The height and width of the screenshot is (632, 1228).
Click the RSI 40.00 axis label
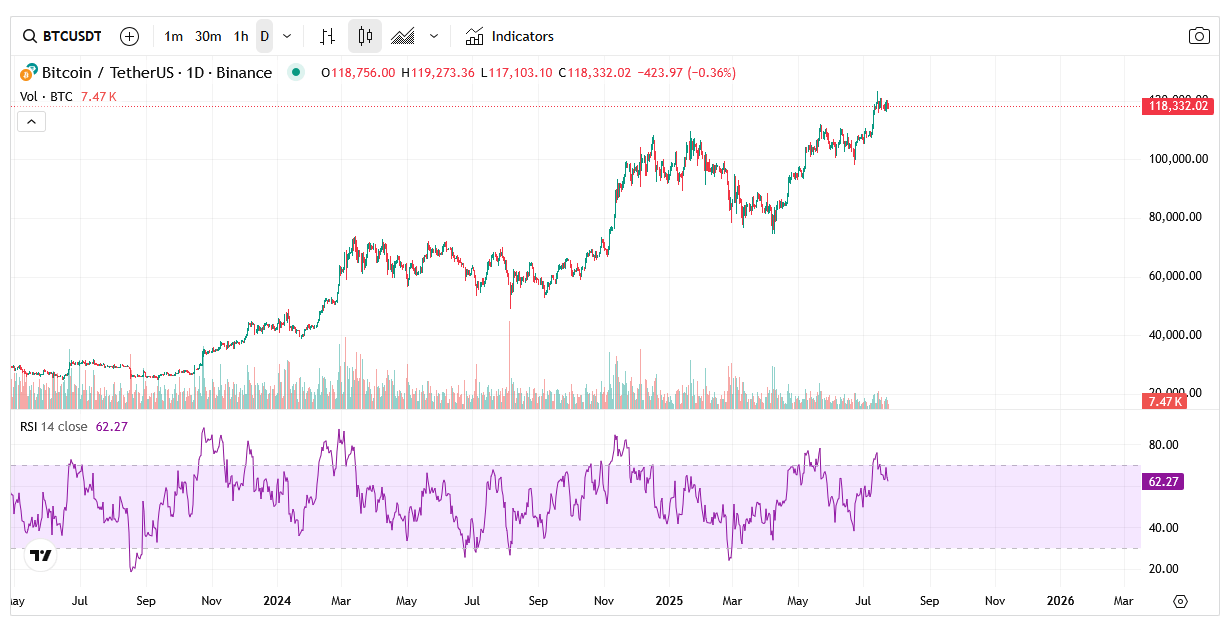click(x=1163, y=528)
